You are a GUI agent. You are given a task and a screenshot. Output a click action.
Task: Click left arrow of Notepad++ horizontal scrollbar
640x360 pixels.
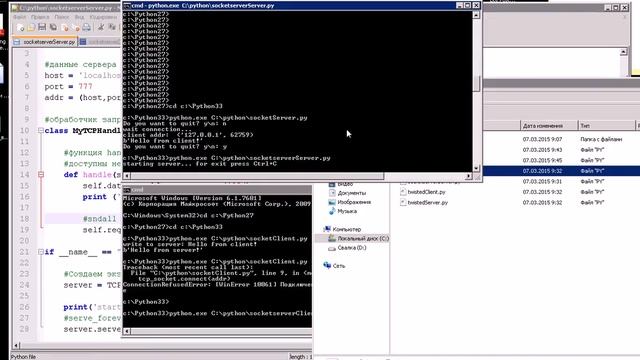[x=17, y=345]
